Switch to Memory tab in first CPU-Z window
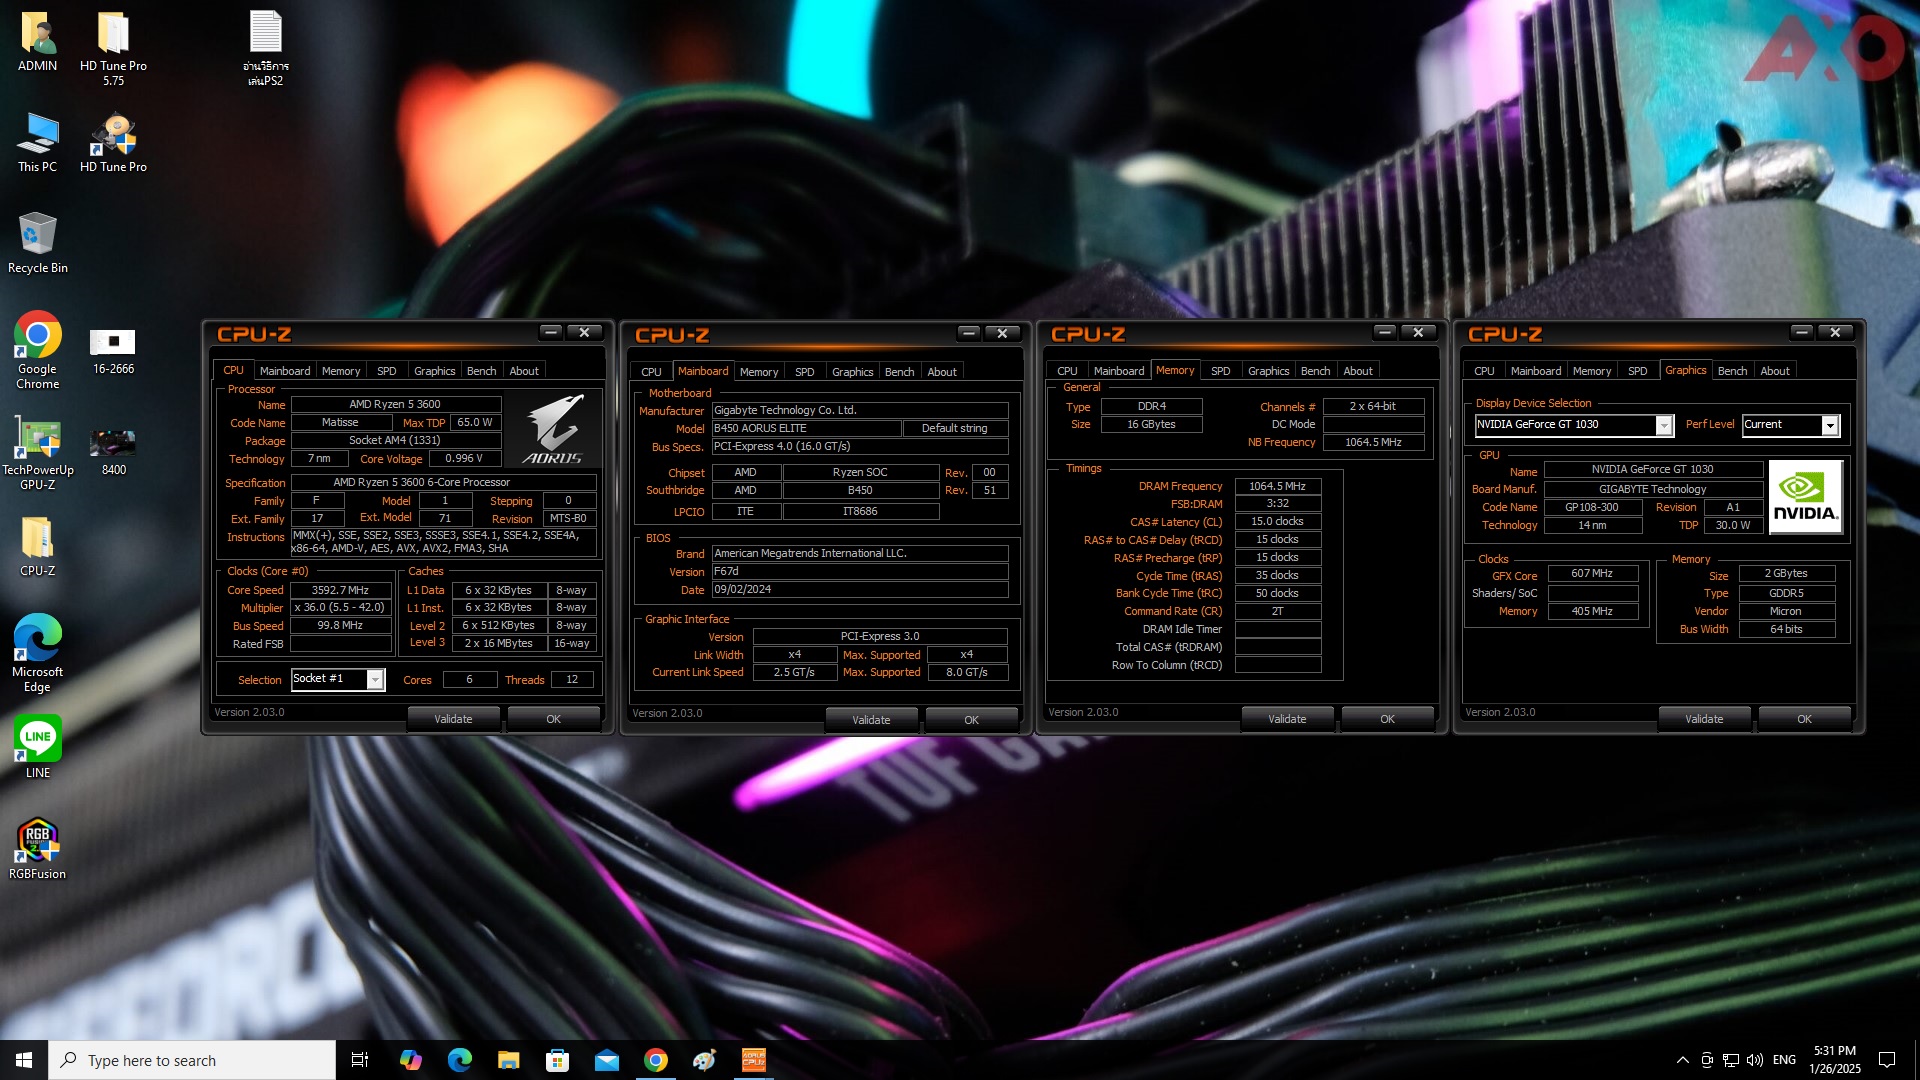 pyautogui.click(x=341, y=371)
